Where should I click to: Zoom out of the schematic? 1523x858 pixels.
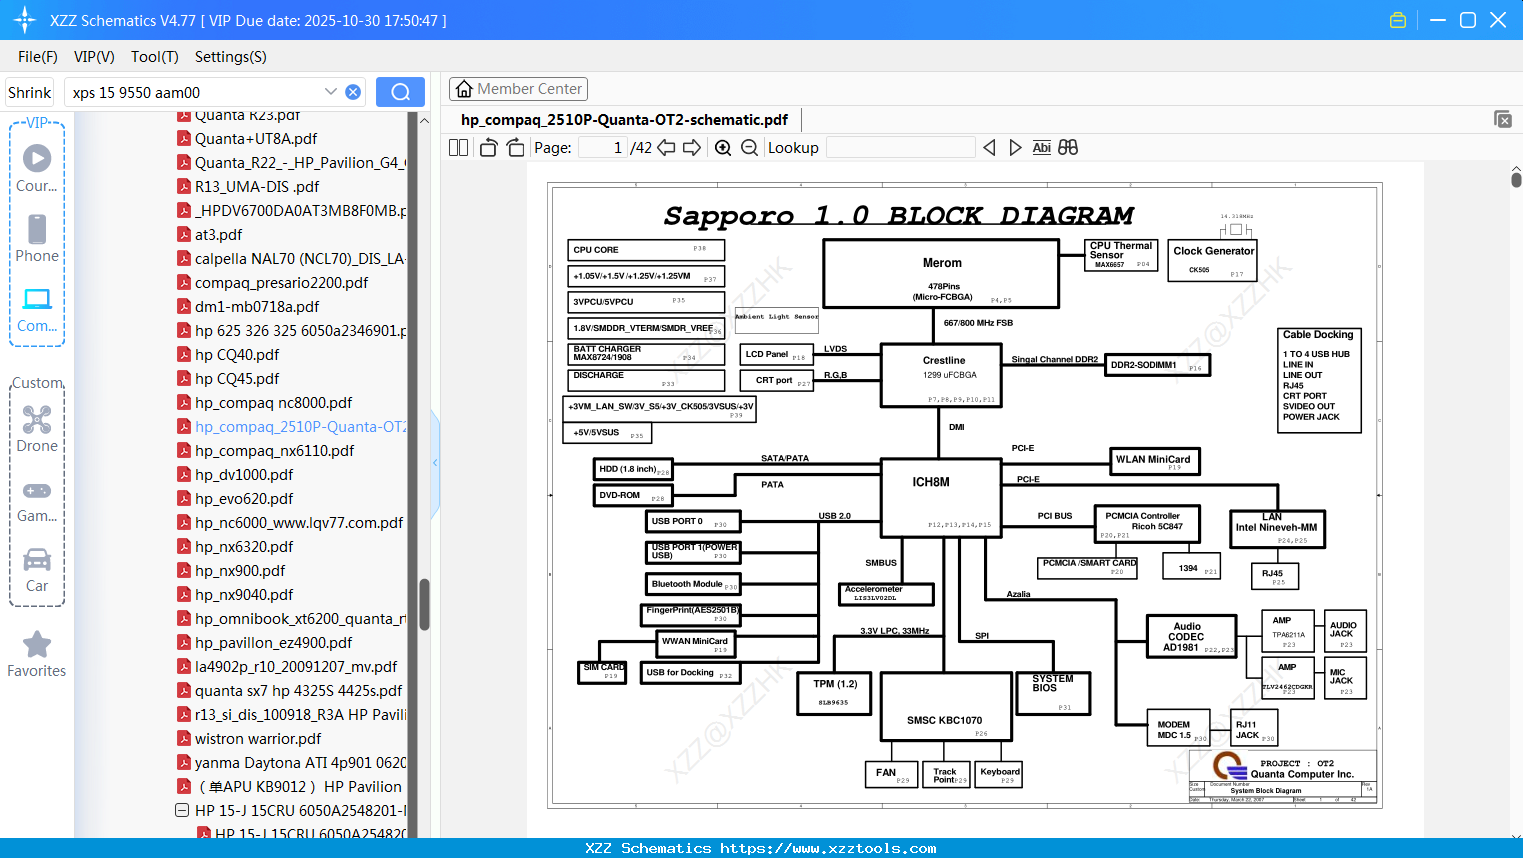coord(749,148)
